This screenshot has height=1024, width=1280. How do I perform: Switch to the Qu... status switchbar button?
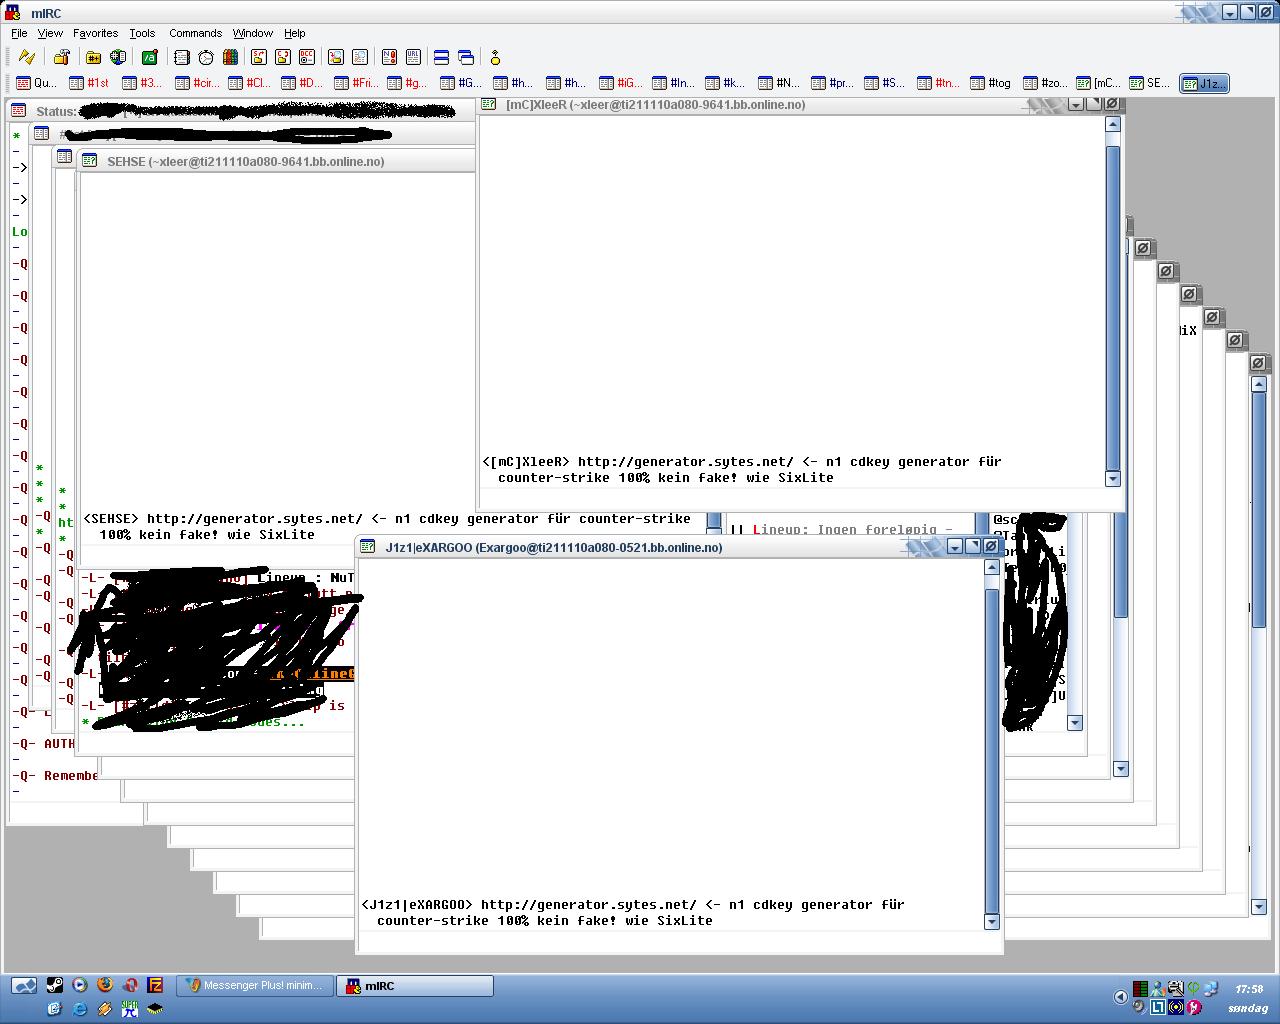point(37,83)
